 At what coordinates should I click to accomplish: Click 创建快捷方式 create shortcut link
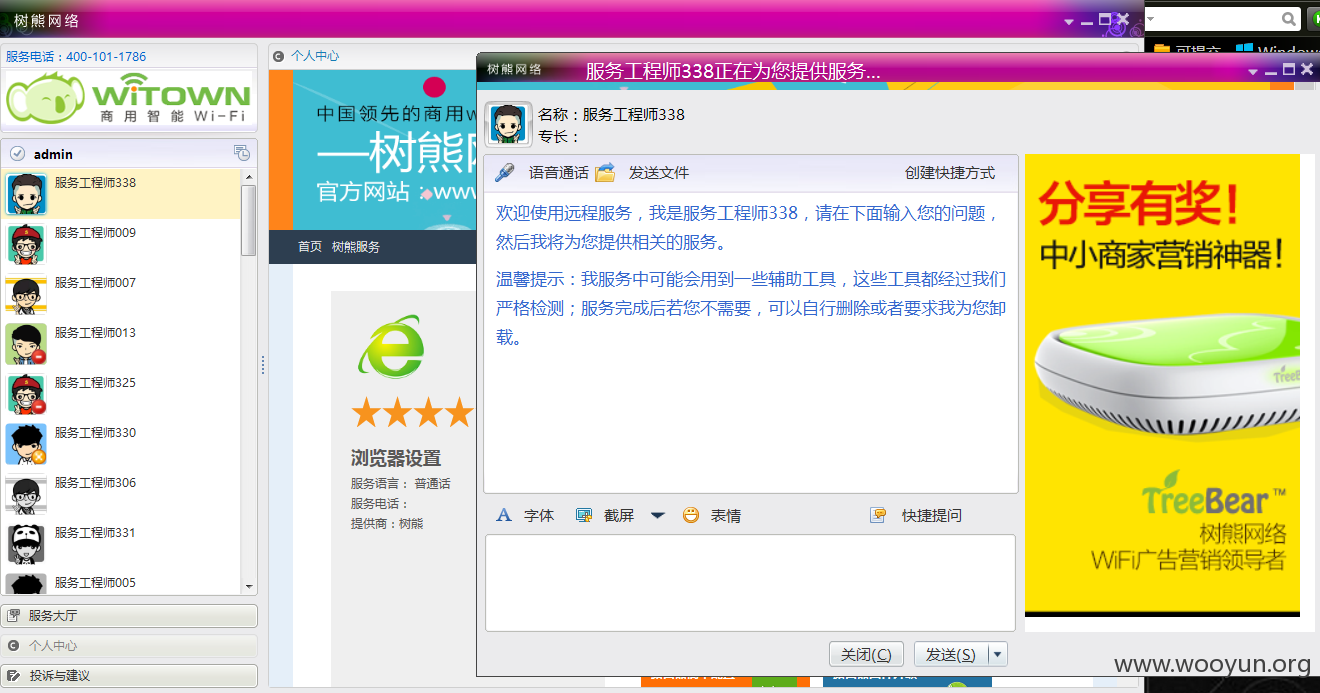(950, 173)
